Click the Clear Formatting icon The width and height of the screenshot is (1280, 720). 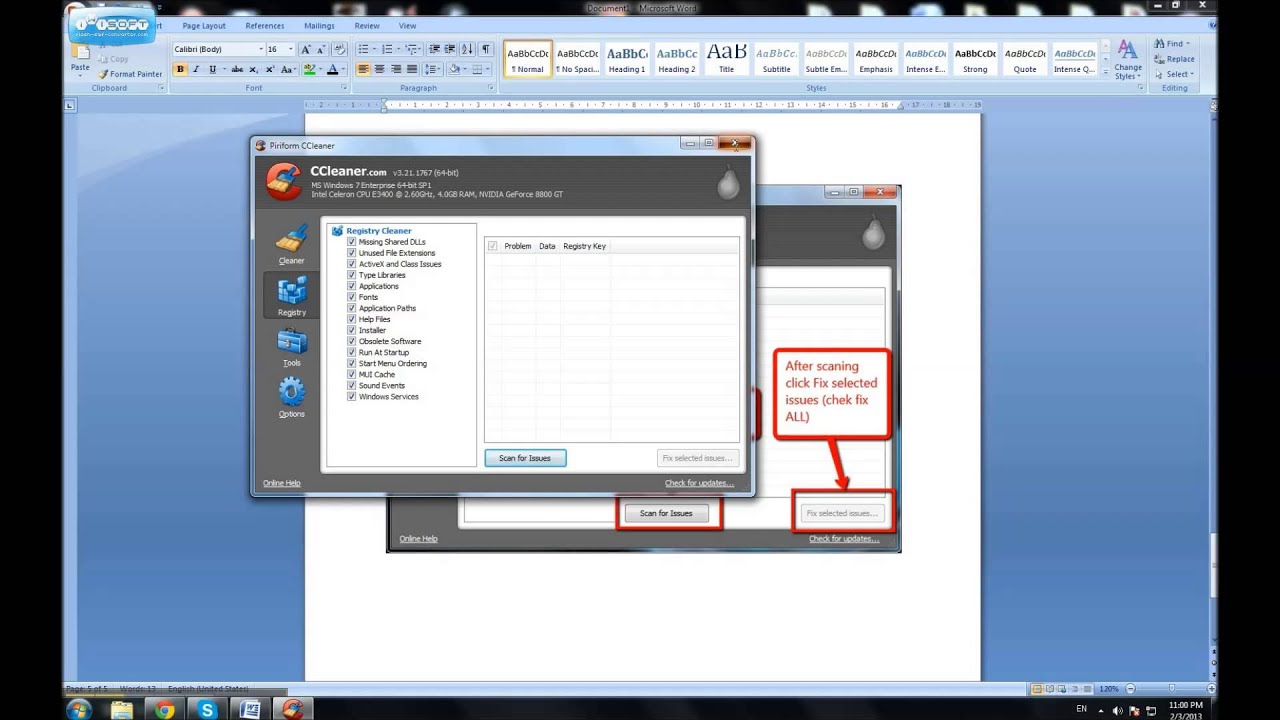point(339,49)
